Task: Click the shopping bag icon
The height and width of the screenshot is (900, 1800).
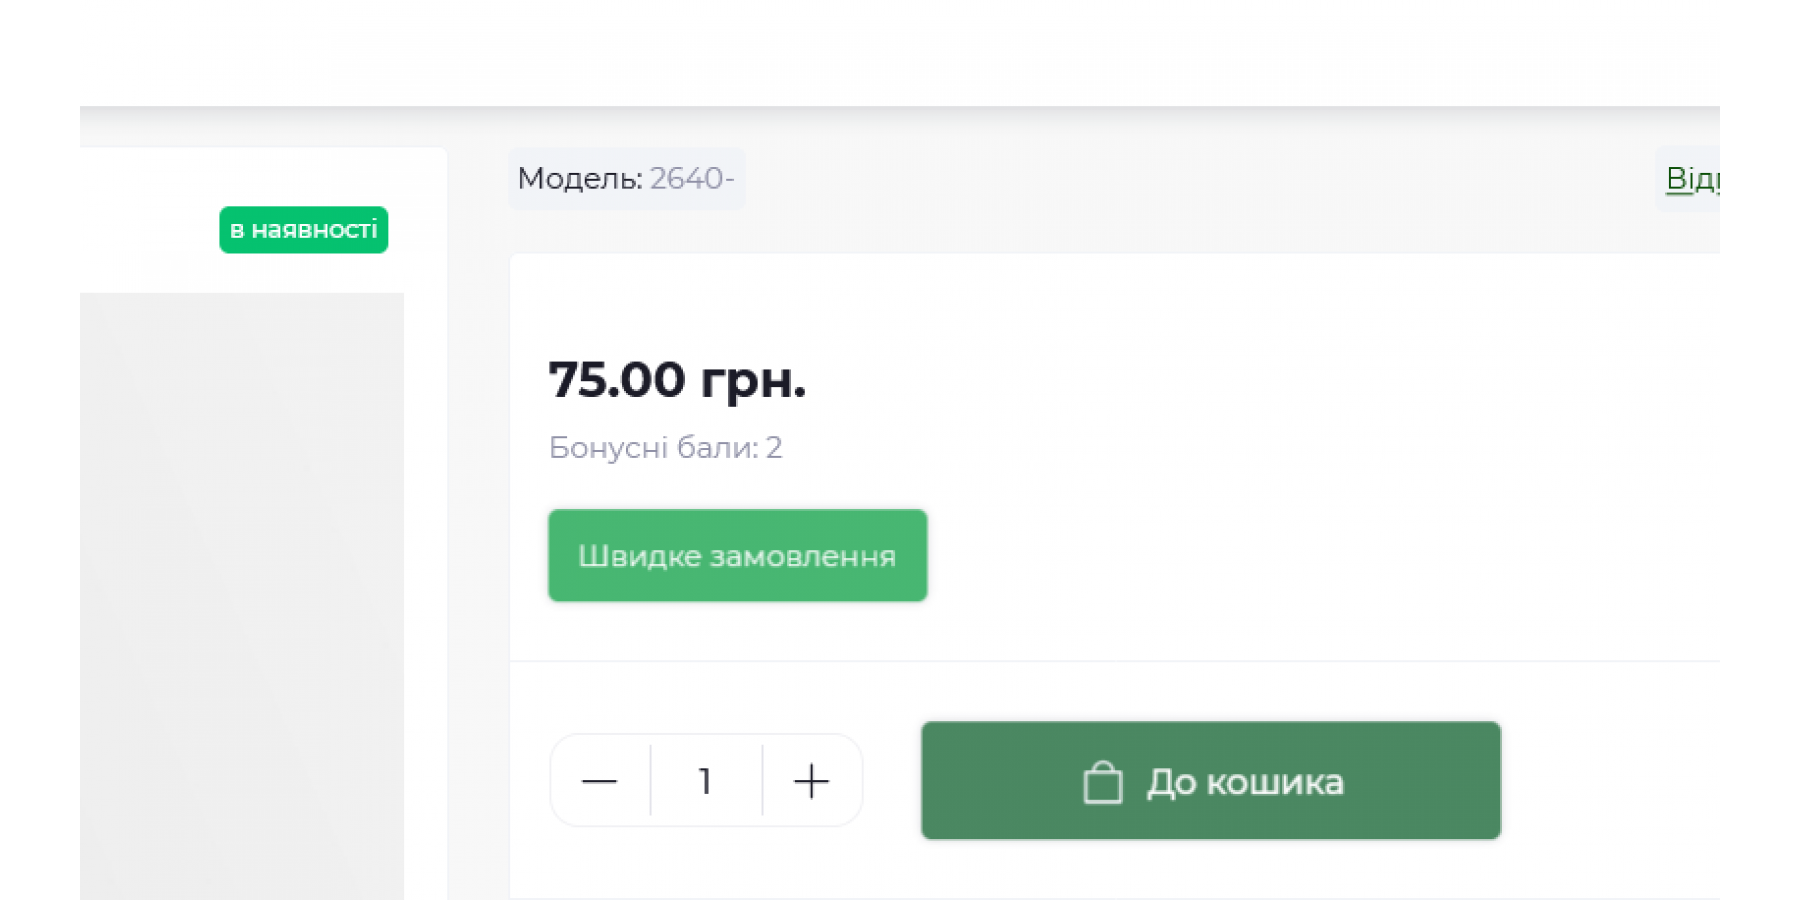Action: [x=1102, y=782]
